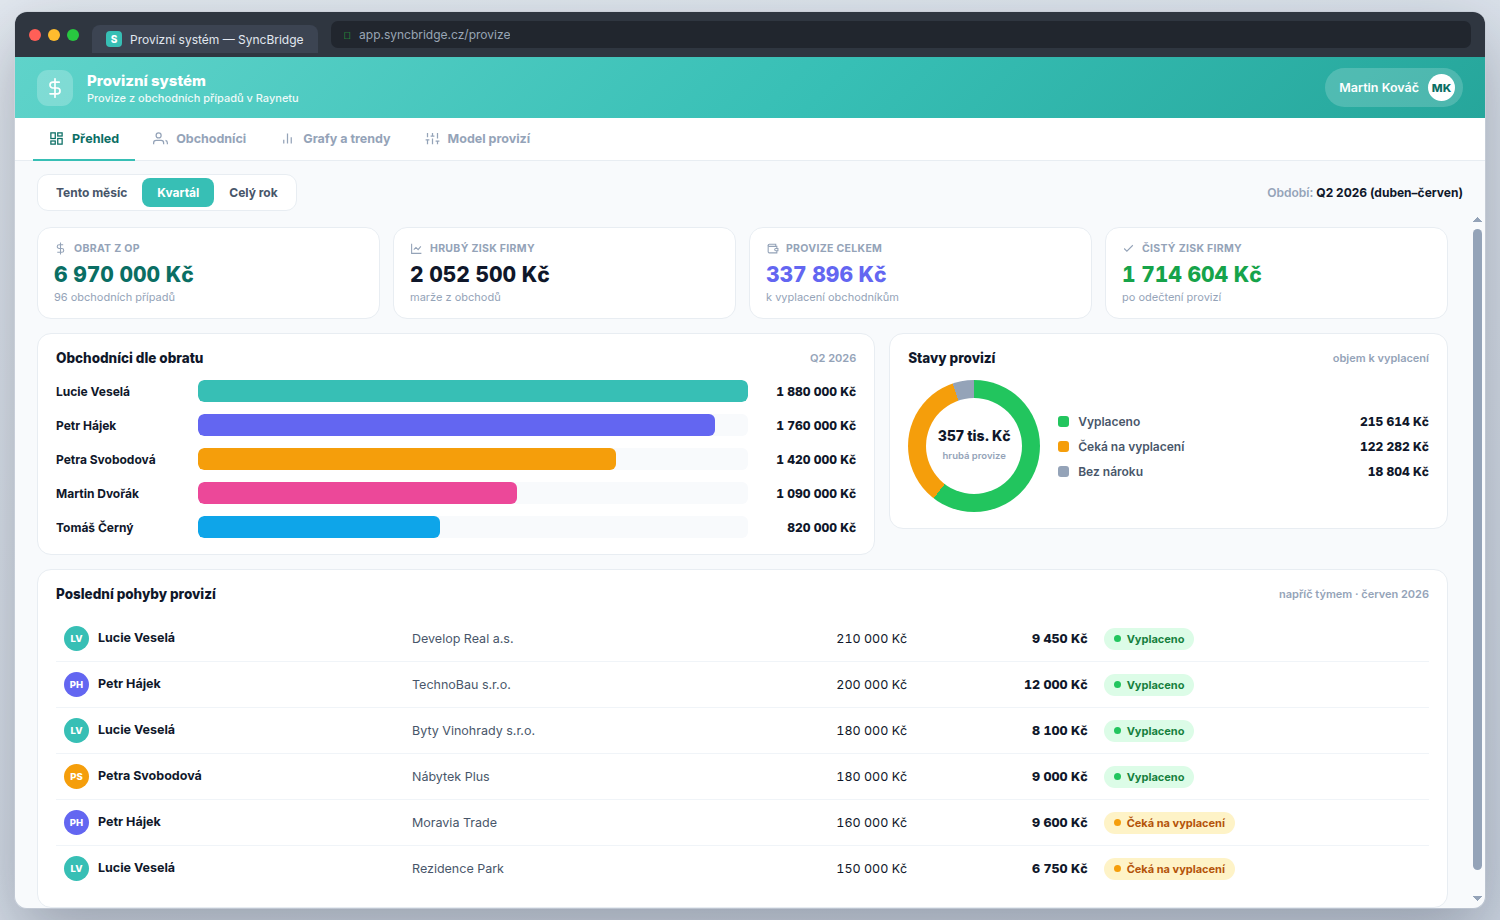Click the Vyplaceno badge for Nábytek Plus

(1149, 777)
